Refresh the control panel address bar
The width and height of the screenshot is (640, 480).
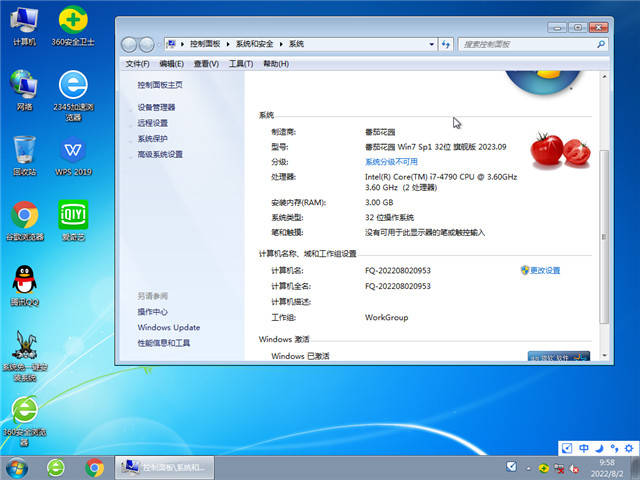click(446, 44)
